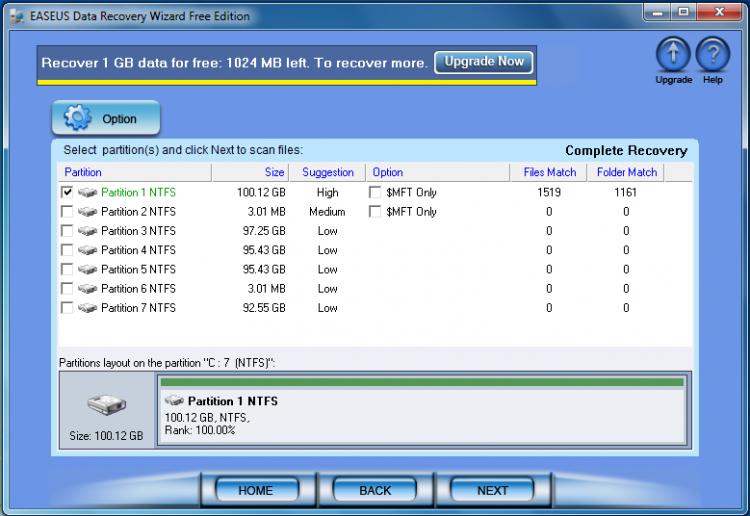750x516 pixels.
Task: Tick the Partition 4 NTFS checkbox
Action: point(67,250)
